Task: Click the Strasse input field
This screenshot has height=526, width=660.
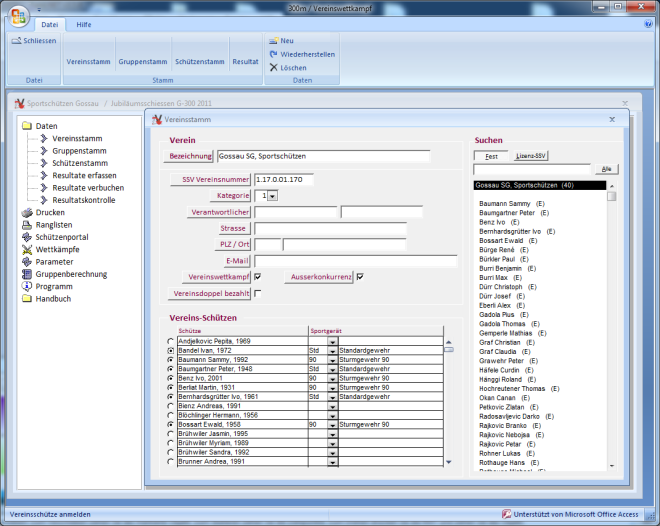Action: tap(328, 229)
